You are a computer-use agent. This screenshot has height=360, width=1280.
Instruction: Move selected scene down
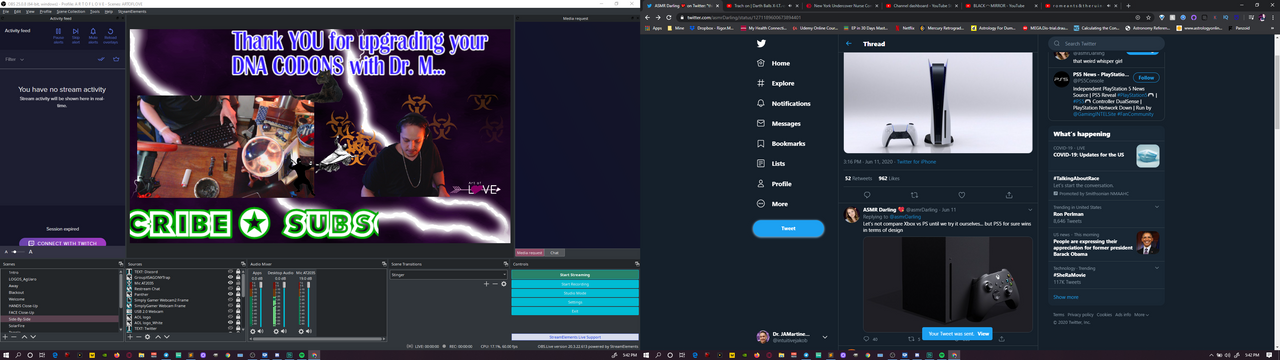coord(33,337)
